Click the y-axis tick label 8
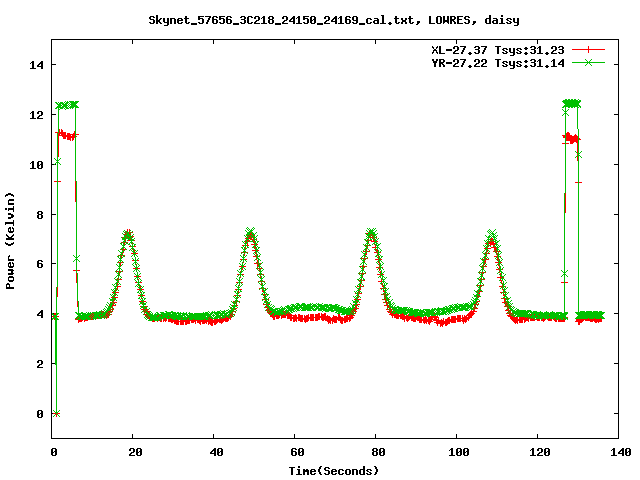Image resolution: width=640 pixels, height=480 pixels. pyautogui.click(x=40, y=215)
